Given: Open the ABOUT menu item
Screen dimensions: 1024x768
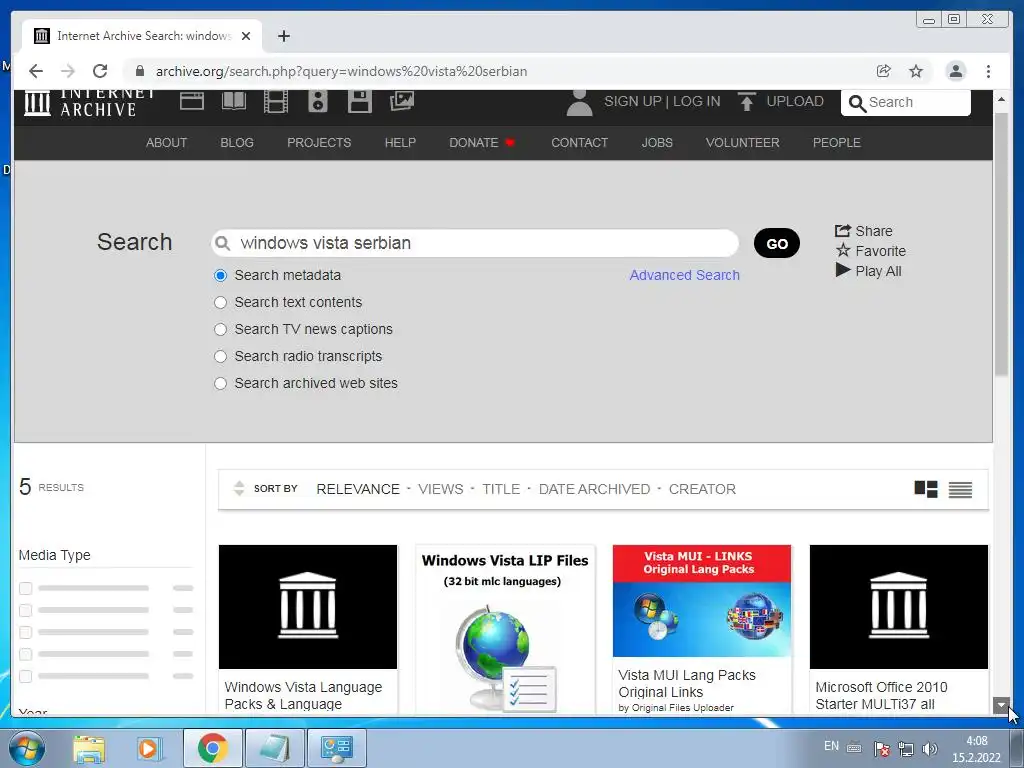Looking at the screenshot, I should [x=167, y=142].
